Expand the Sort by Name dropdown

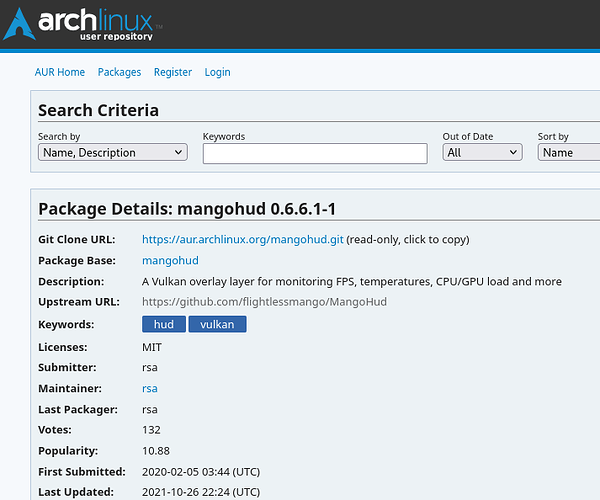click(x=569, y=152)
